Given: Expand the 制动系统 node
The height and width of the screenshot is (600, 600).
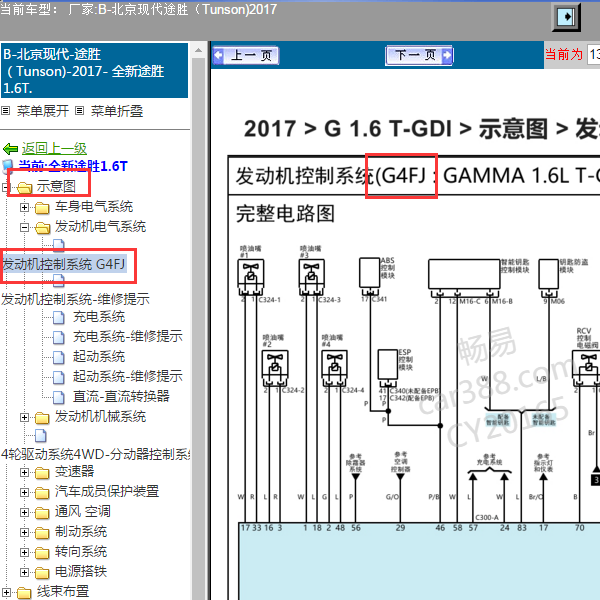Looking at the screenshot, I should [x=24, y=533].
